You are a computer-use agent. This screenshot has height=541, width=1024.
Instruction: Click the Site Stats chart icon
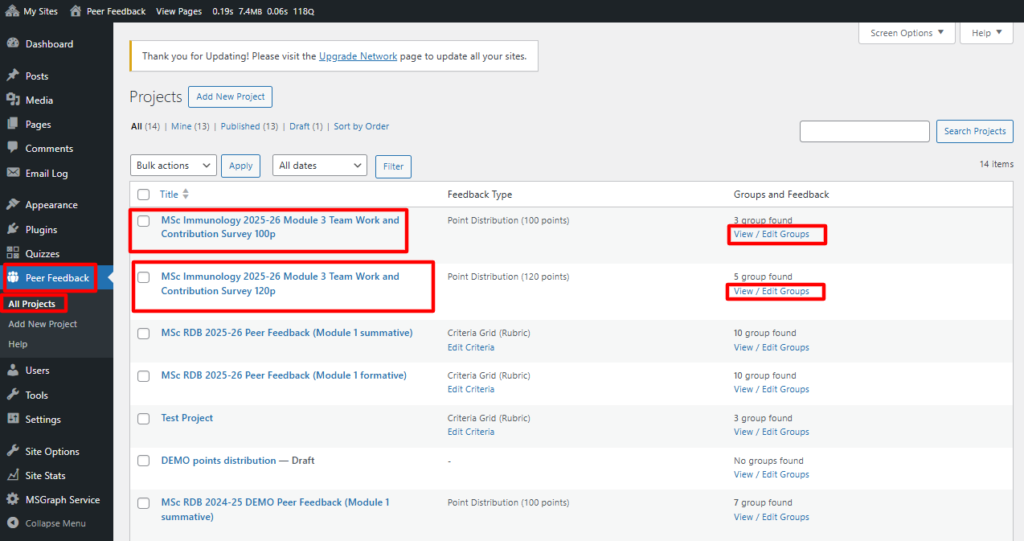13,475
